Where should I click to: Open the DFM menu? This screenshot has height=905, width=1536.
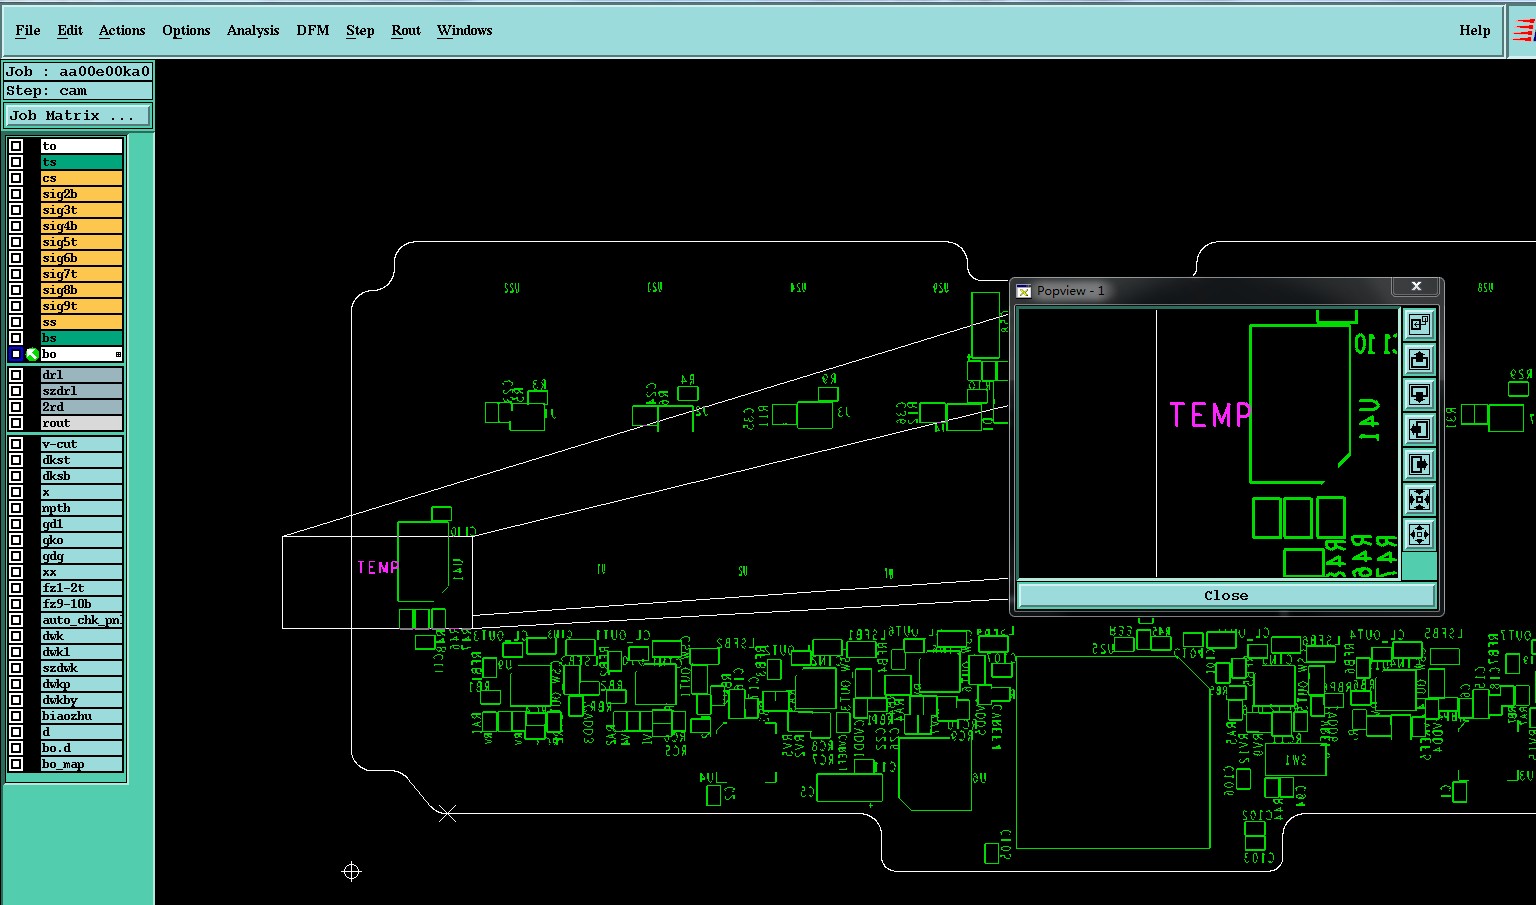[x=313, y=30]
